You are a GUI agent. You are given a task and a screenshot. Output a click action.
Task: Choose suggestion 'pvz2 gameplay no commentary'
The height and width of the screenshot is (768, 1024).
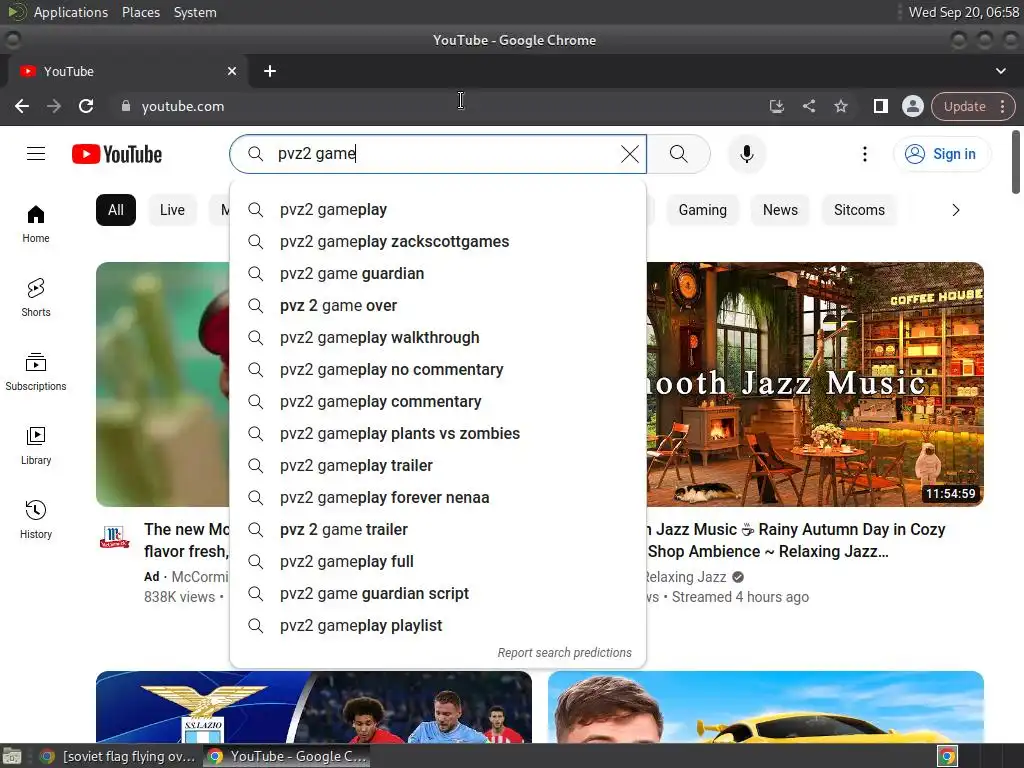[x=438, y=370]
